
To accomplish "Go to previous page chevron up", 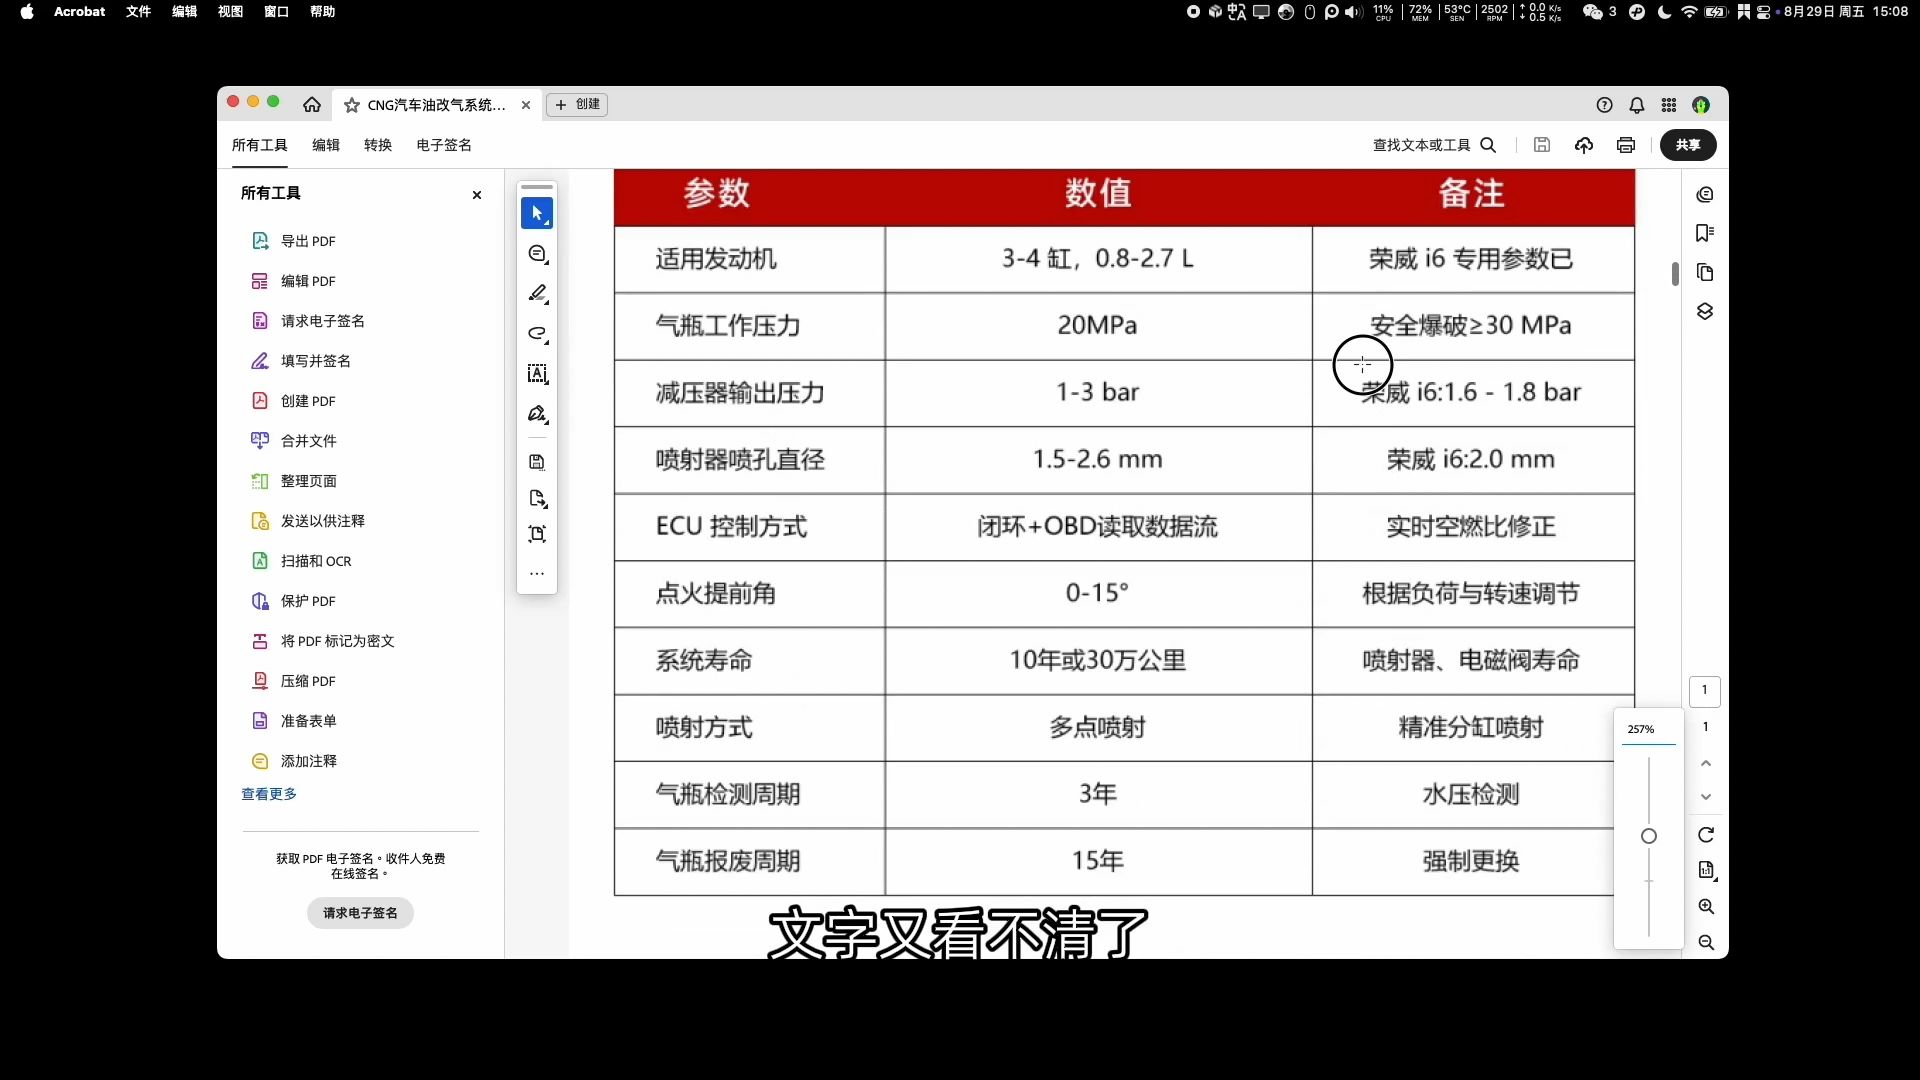I will 1706,763.
